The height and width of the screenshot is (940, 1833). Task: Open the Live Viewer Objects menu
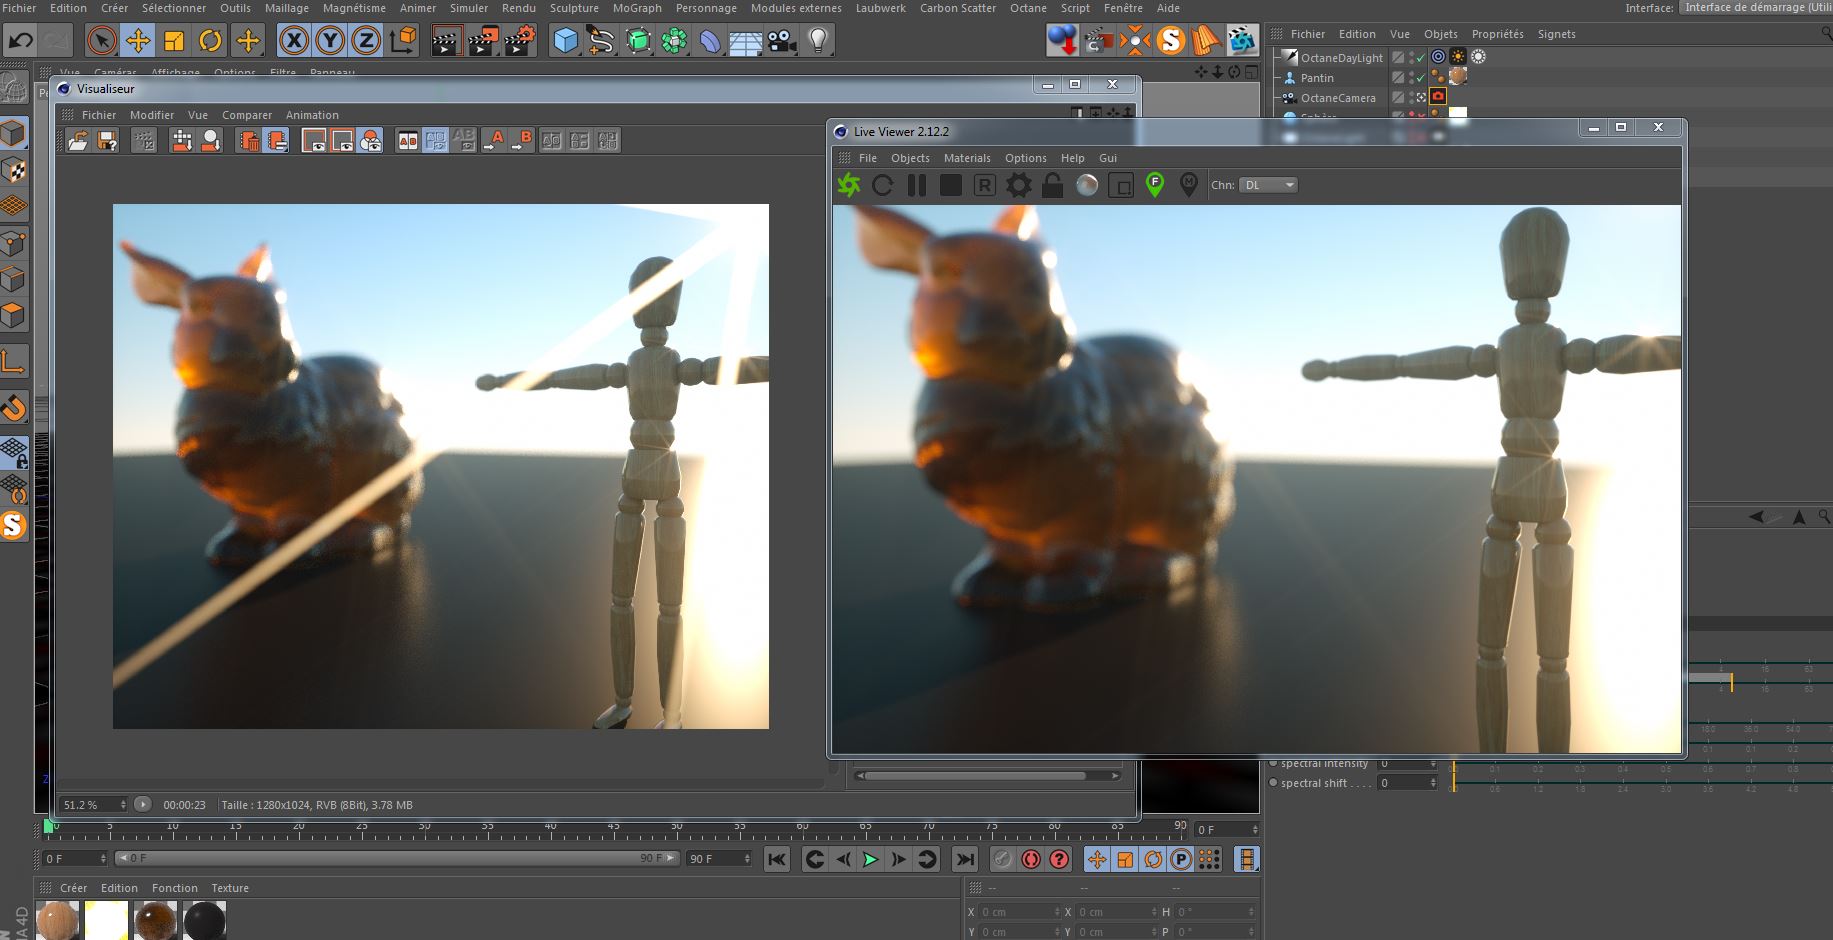(910, 158)
